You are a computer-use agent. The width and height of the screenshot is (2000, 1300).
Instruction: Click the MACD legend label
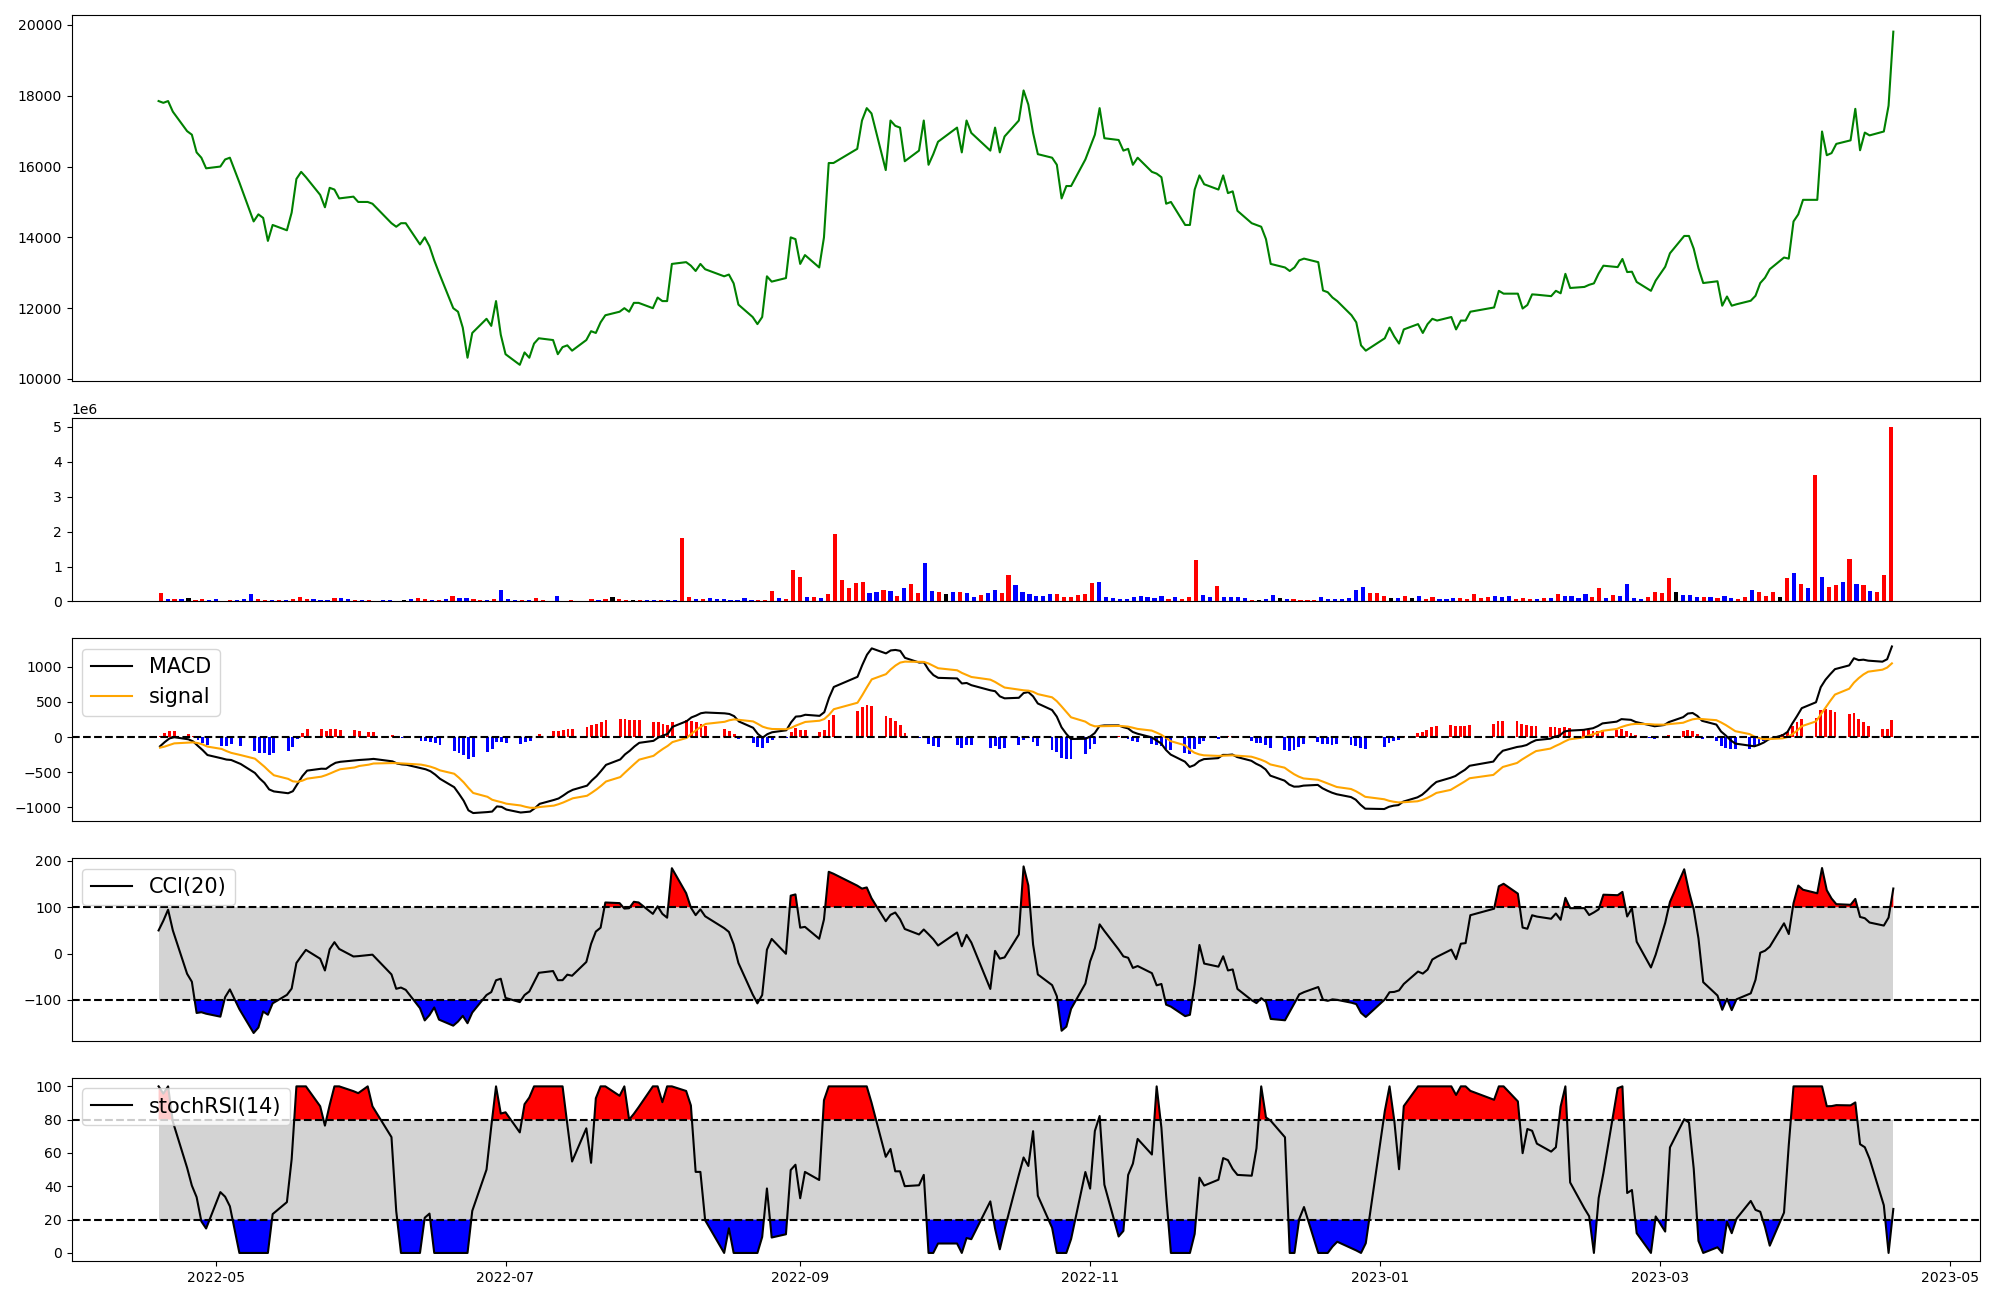pyautogui.click(x=179, y=666)
